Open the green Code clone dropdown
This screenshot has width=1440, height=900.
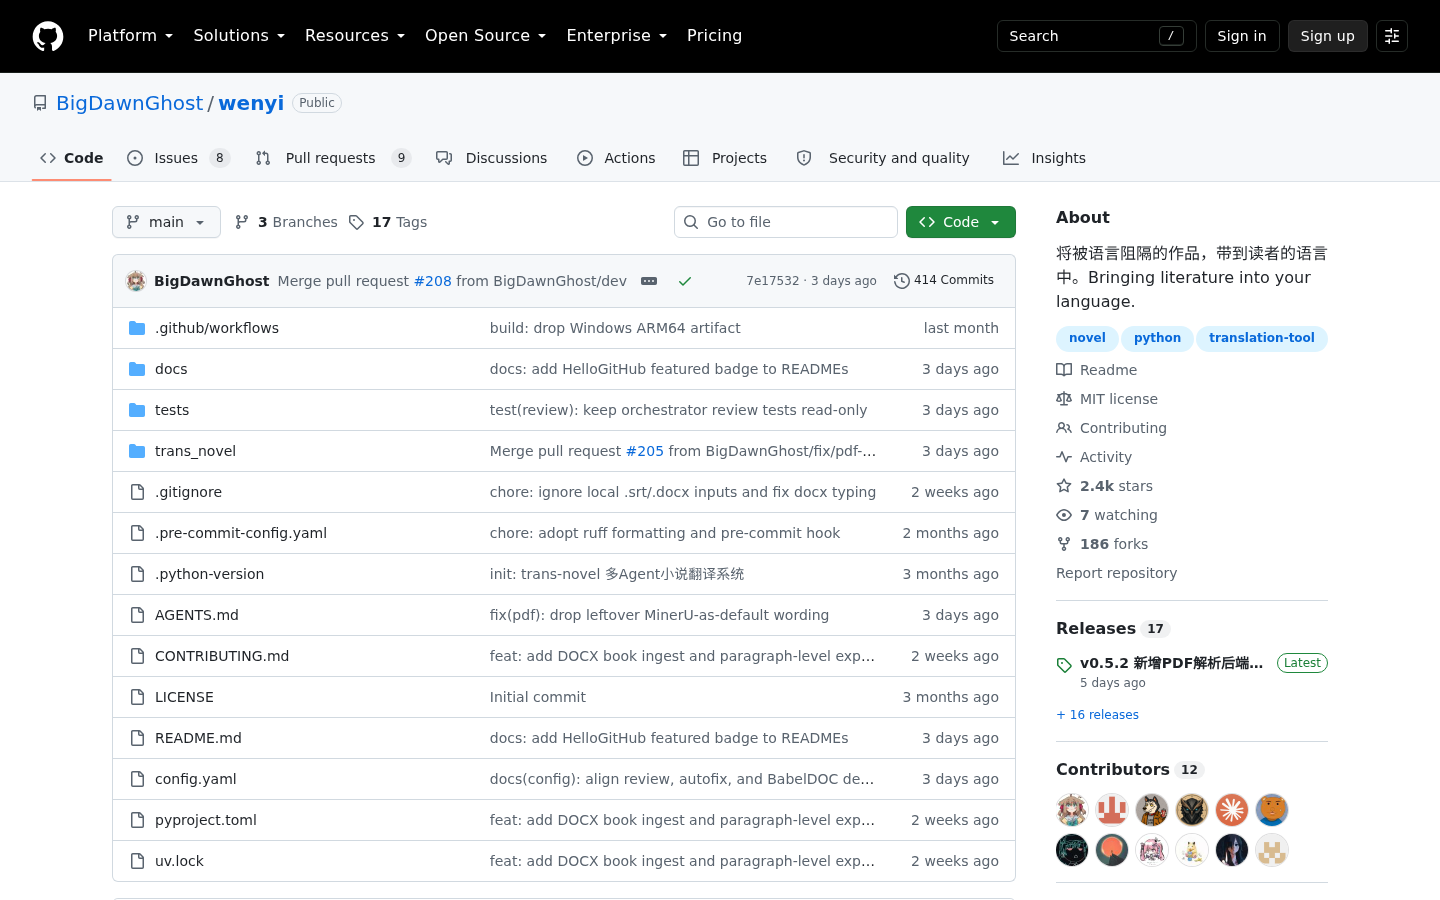961,222
